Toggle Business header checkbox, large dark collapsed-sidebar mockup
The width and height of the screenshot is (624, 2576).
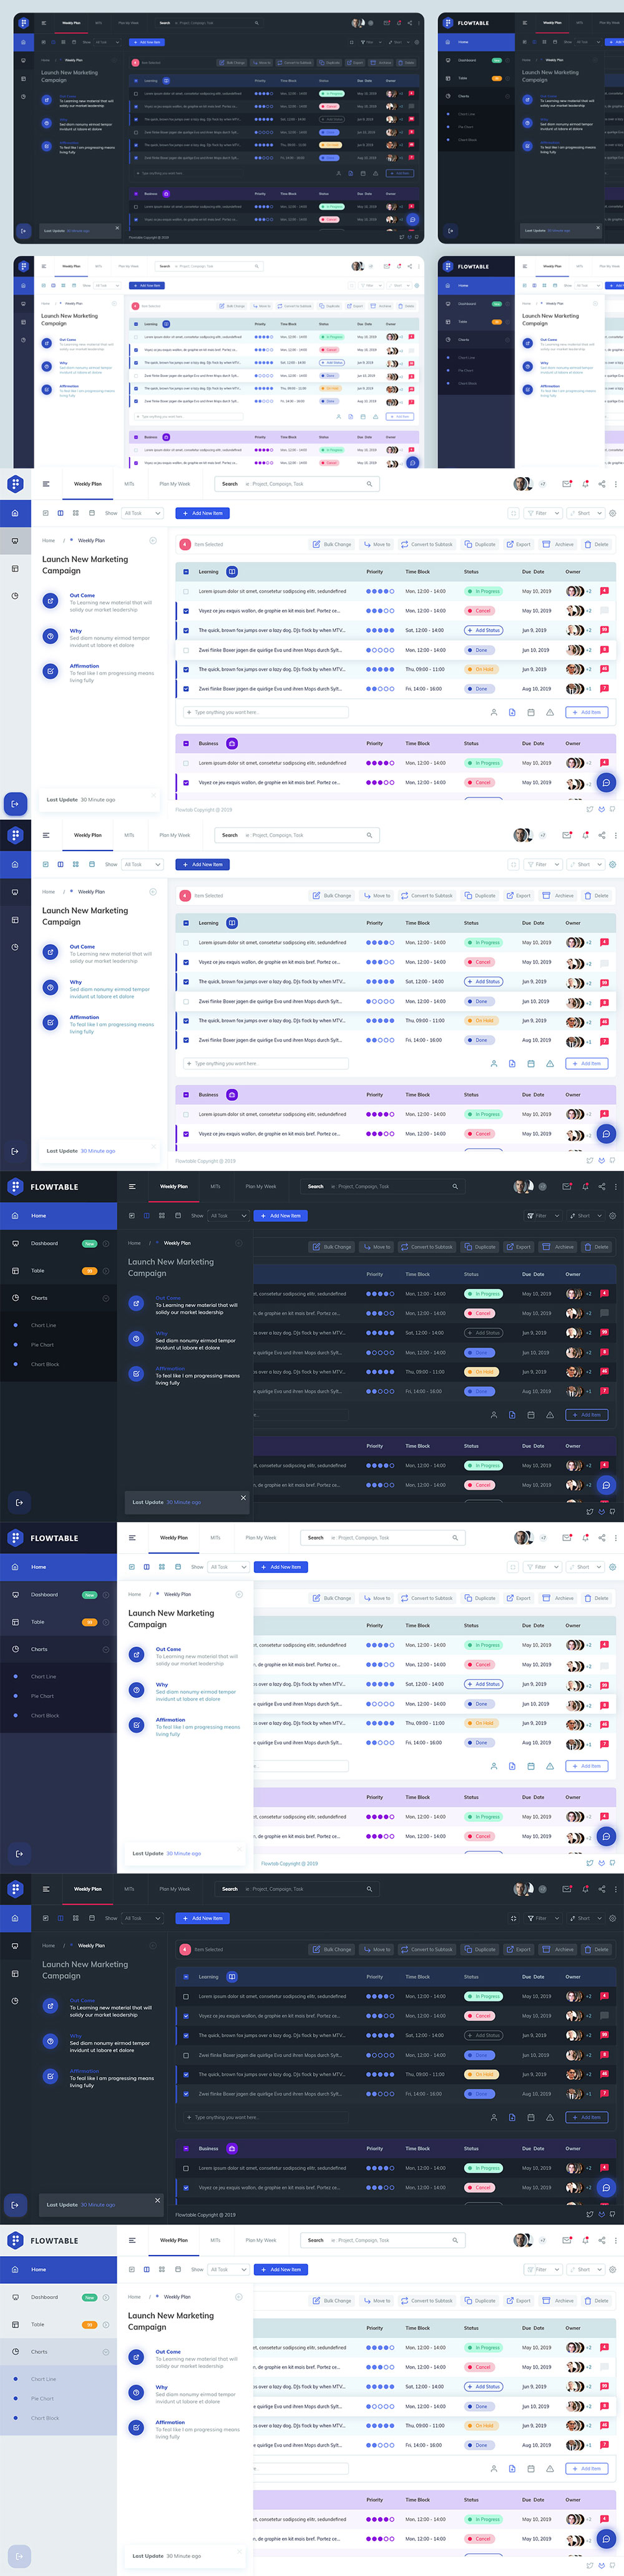[x=186, y=2148]
